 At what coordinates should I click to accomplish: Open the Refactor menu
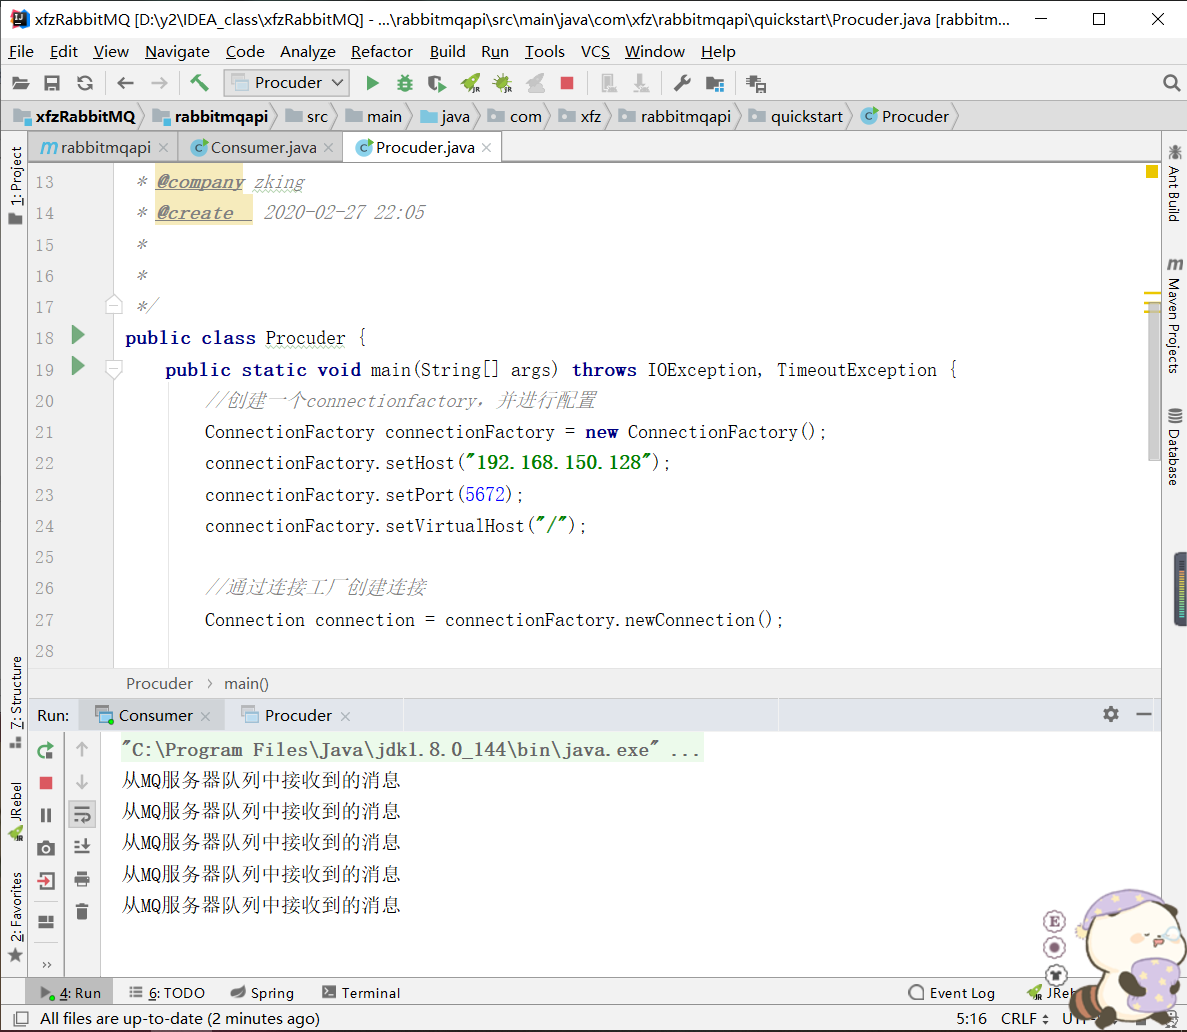[382, 51]
